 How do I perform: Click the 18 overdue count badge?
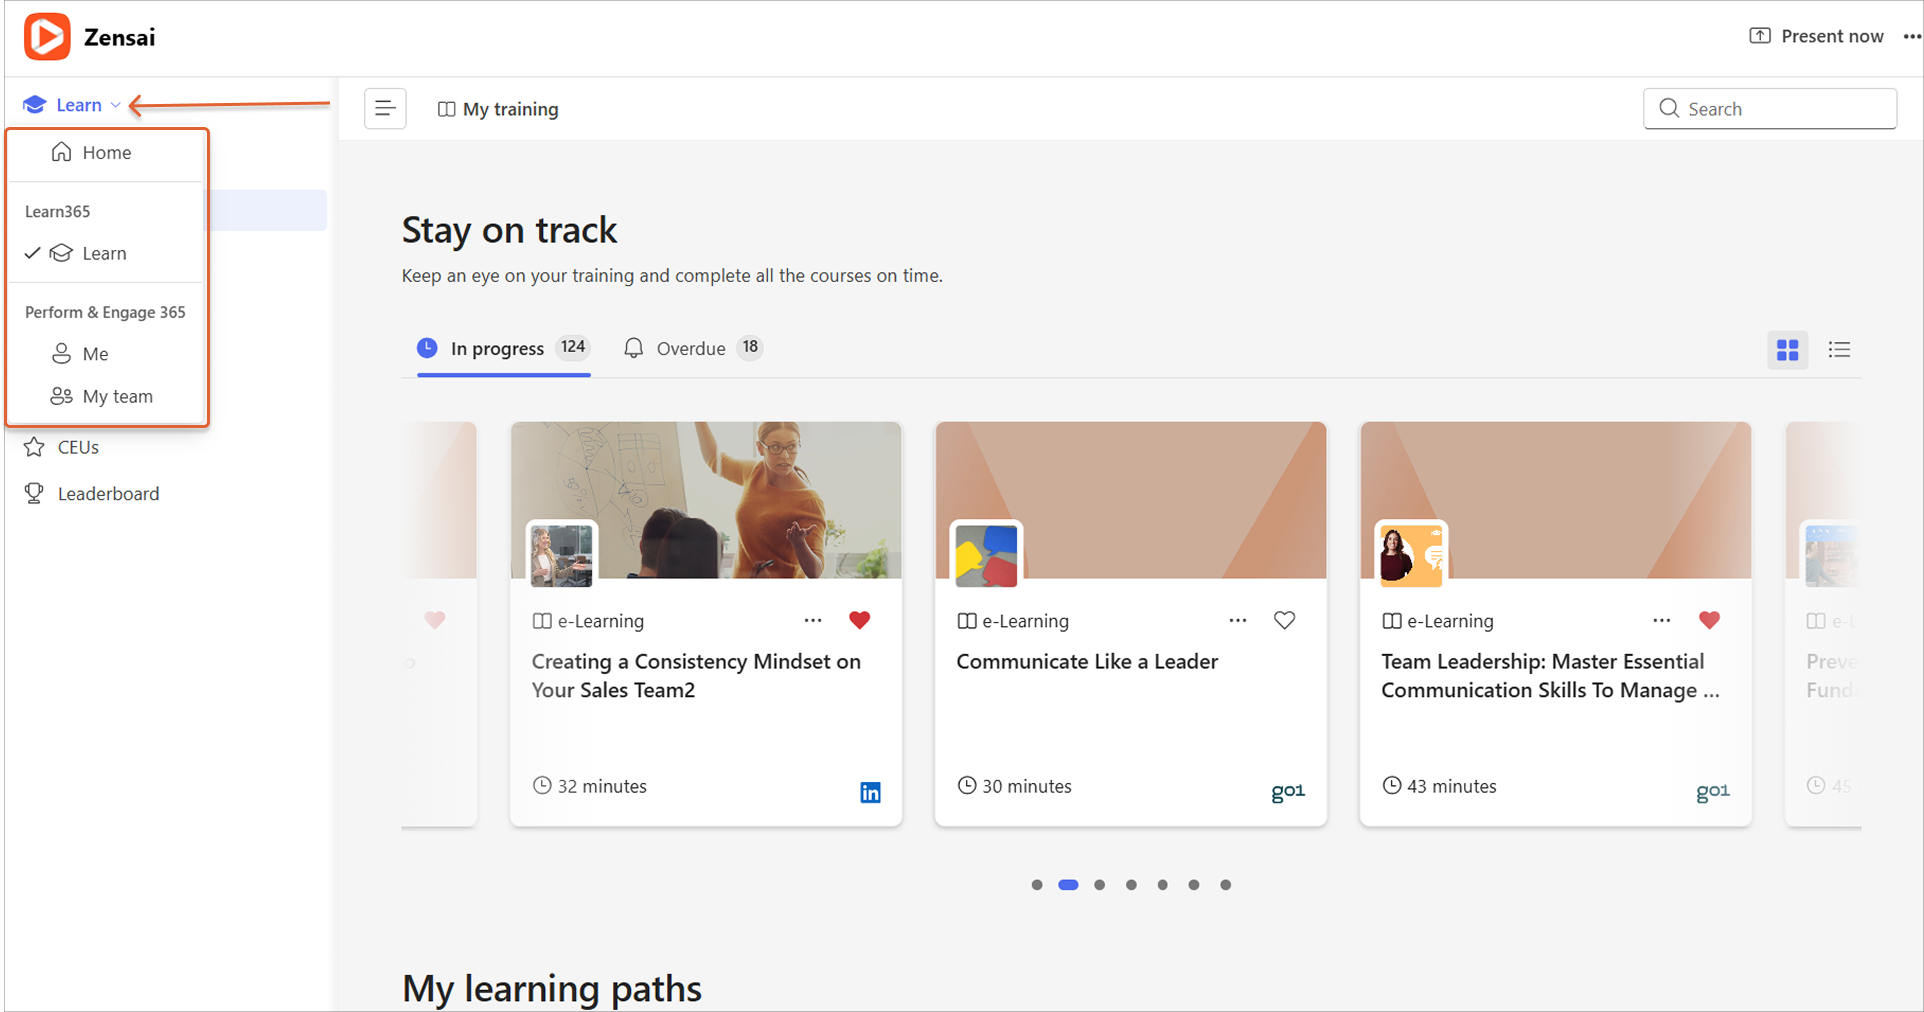tap(750, 347)
